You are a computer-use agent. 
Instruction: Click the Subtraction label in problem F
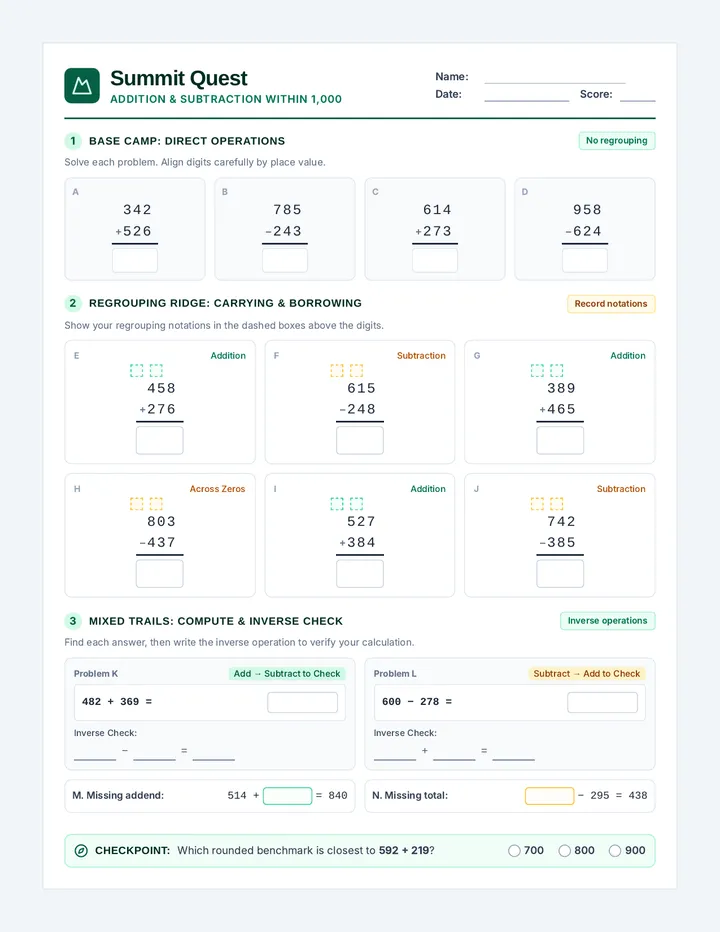421,355
